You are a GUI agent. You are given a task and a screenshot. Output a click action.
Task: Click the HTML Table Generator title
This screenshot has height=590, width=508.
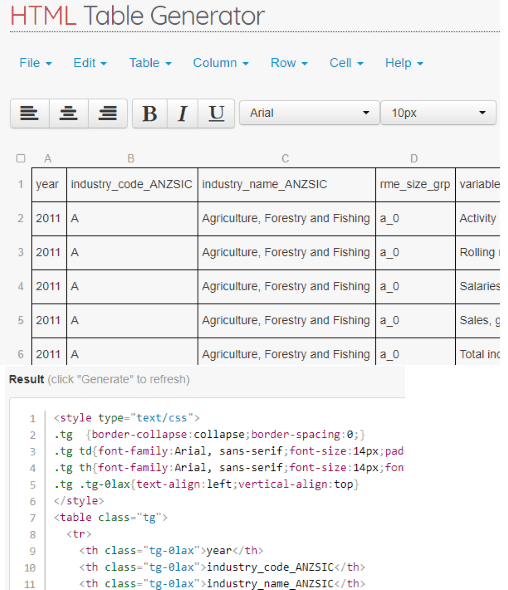(137, 16)
